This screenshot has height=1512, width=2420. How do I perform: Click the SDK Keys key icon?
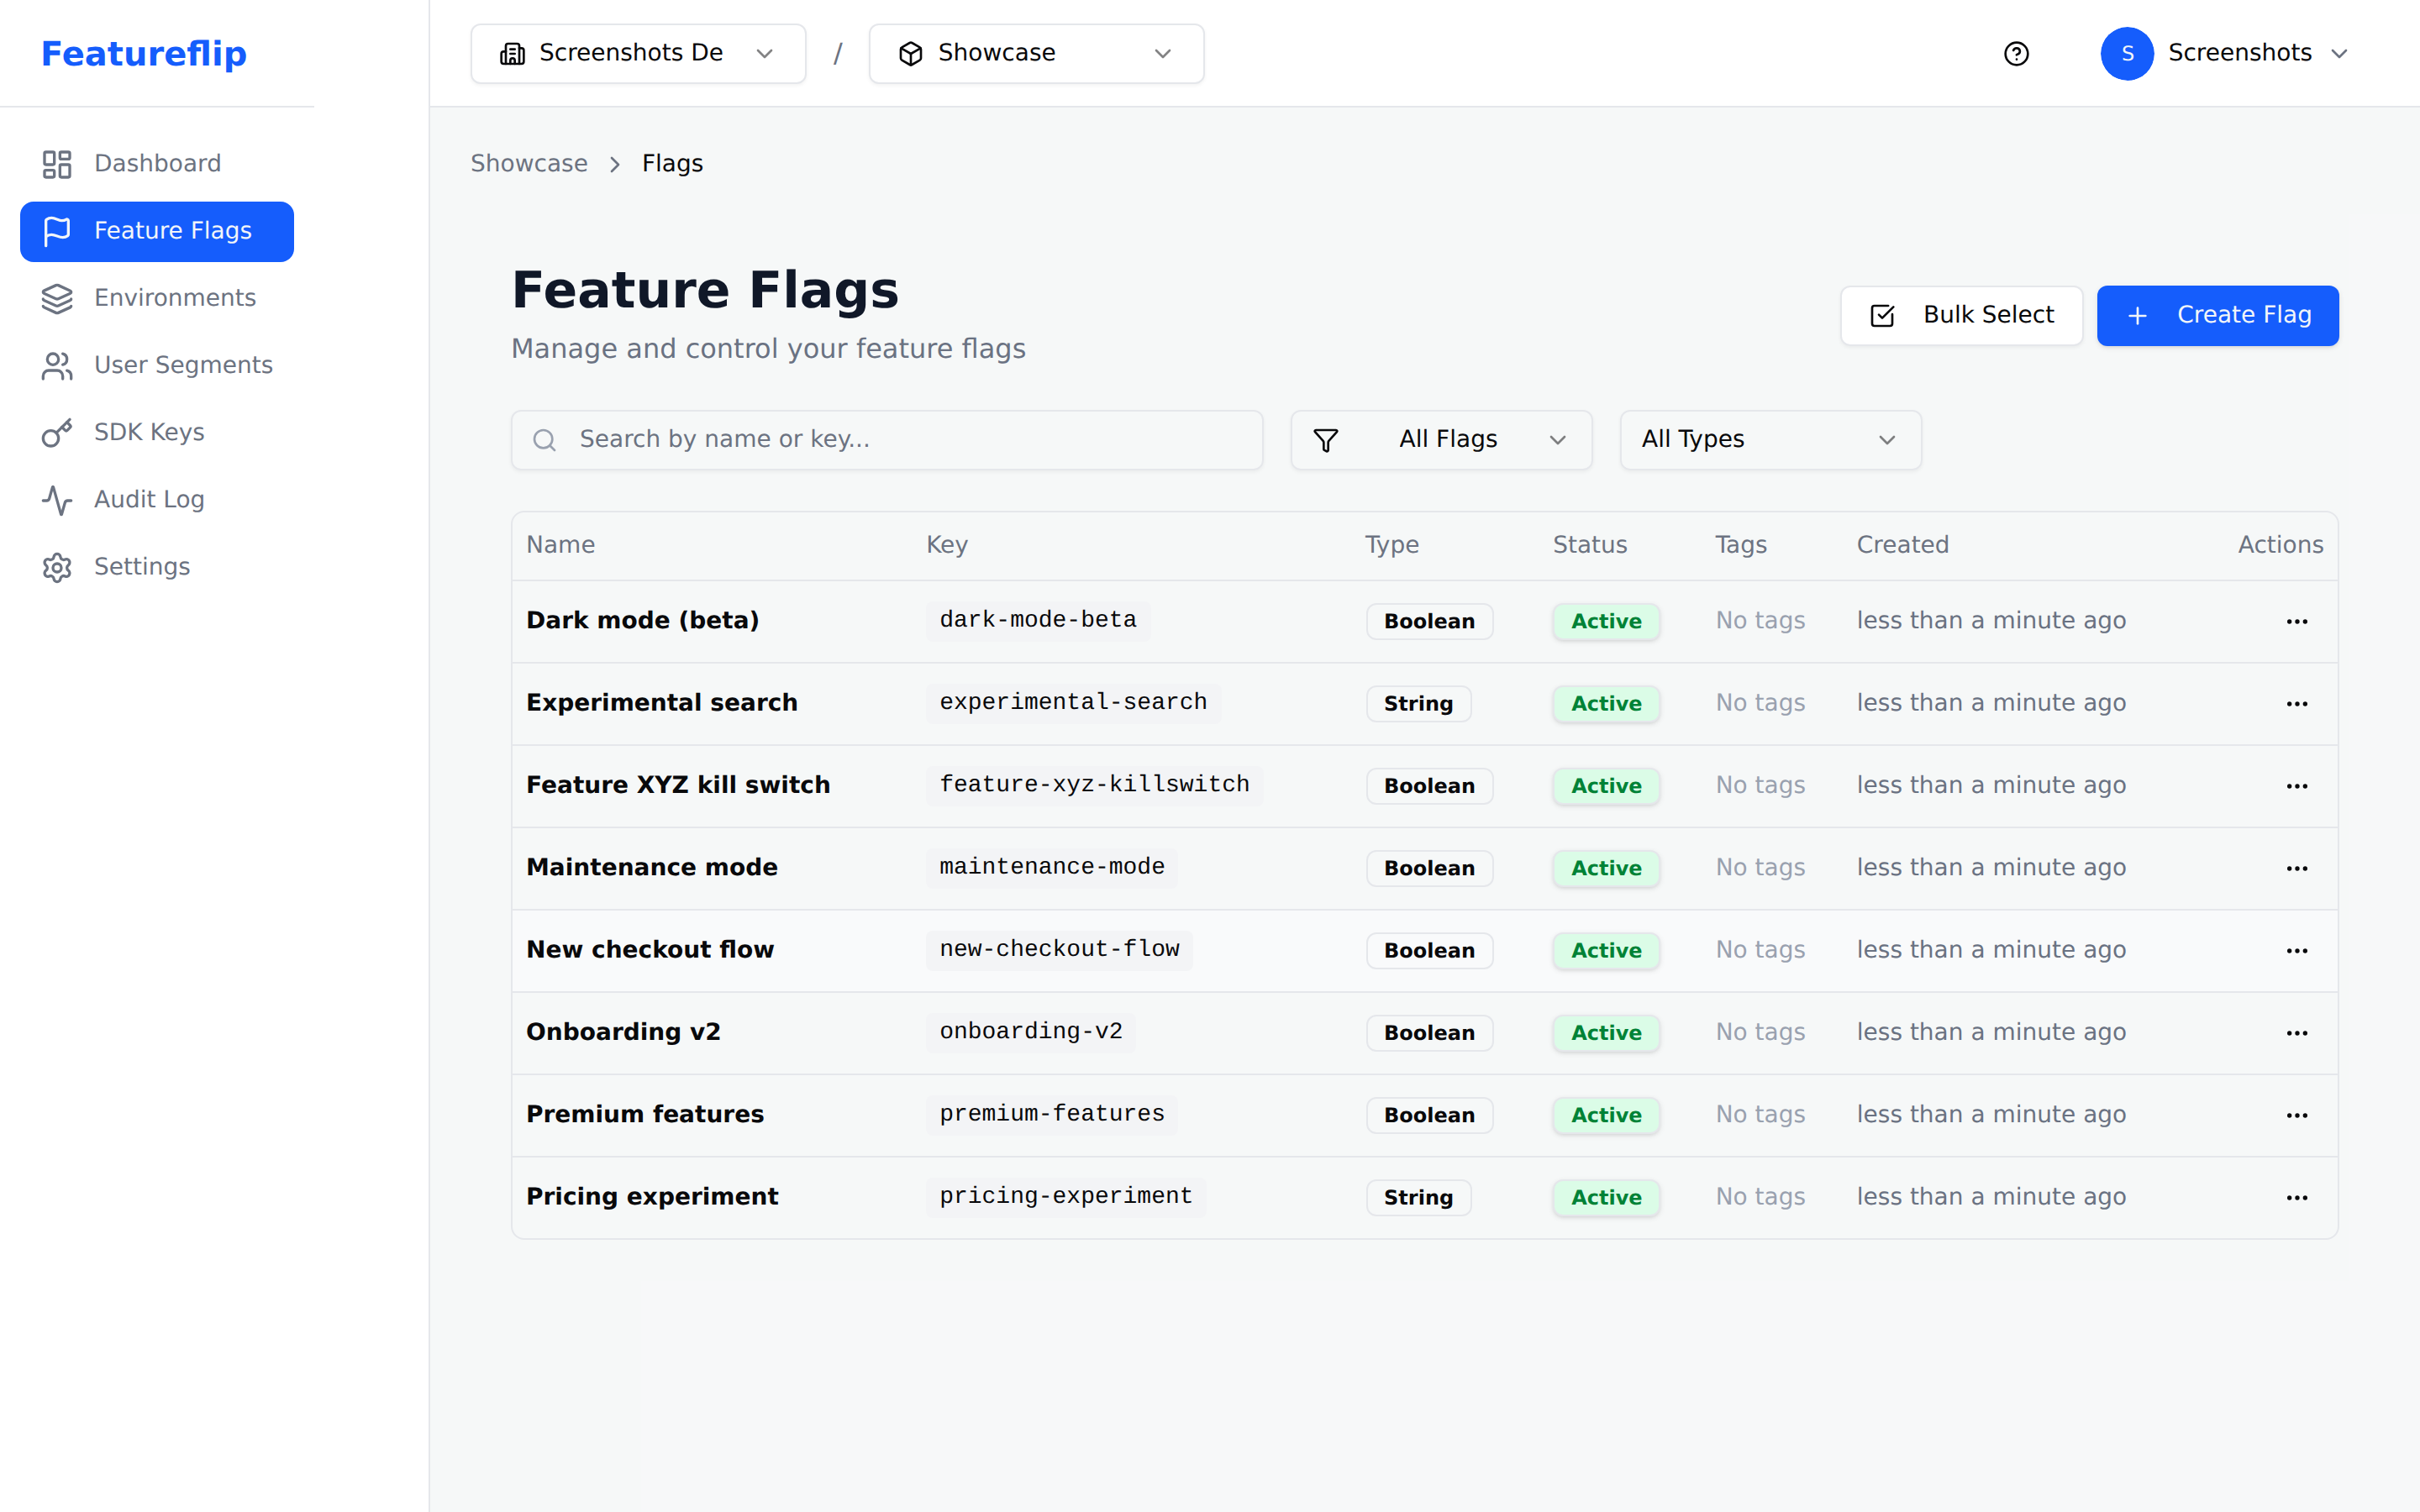(x=57, y=432)
